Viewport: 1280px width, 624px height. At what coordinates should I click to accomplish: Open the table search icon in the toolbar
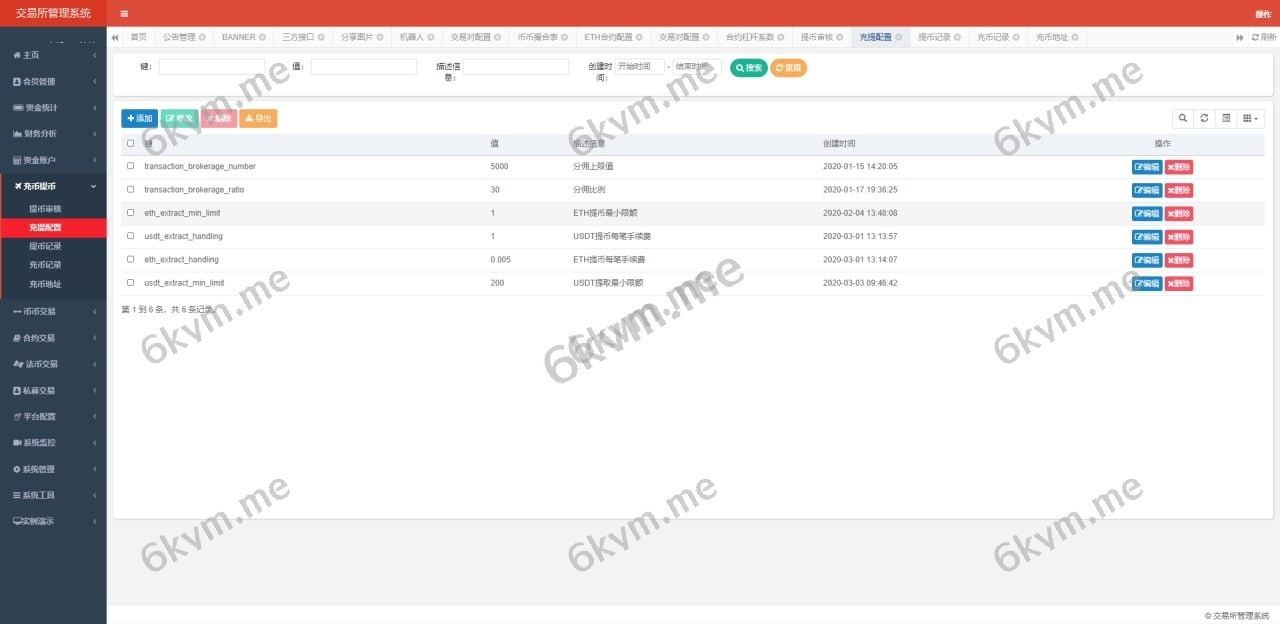[x=1183, y=118]
